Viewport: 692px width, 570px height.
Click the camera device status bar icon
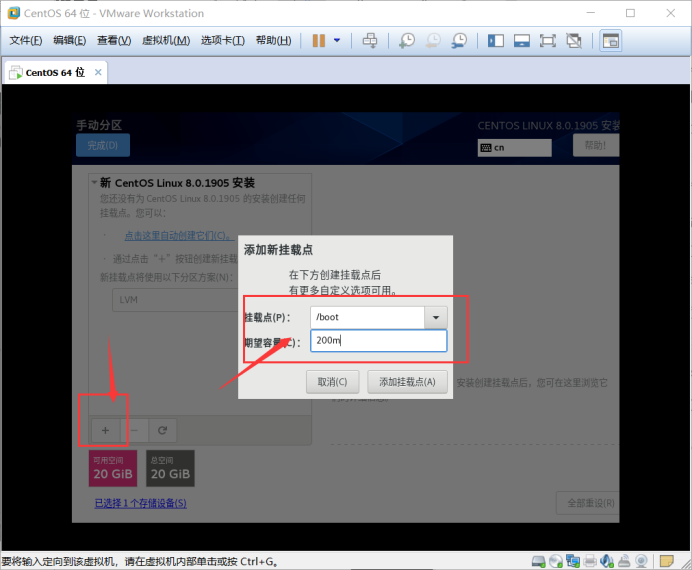point(641,561)
